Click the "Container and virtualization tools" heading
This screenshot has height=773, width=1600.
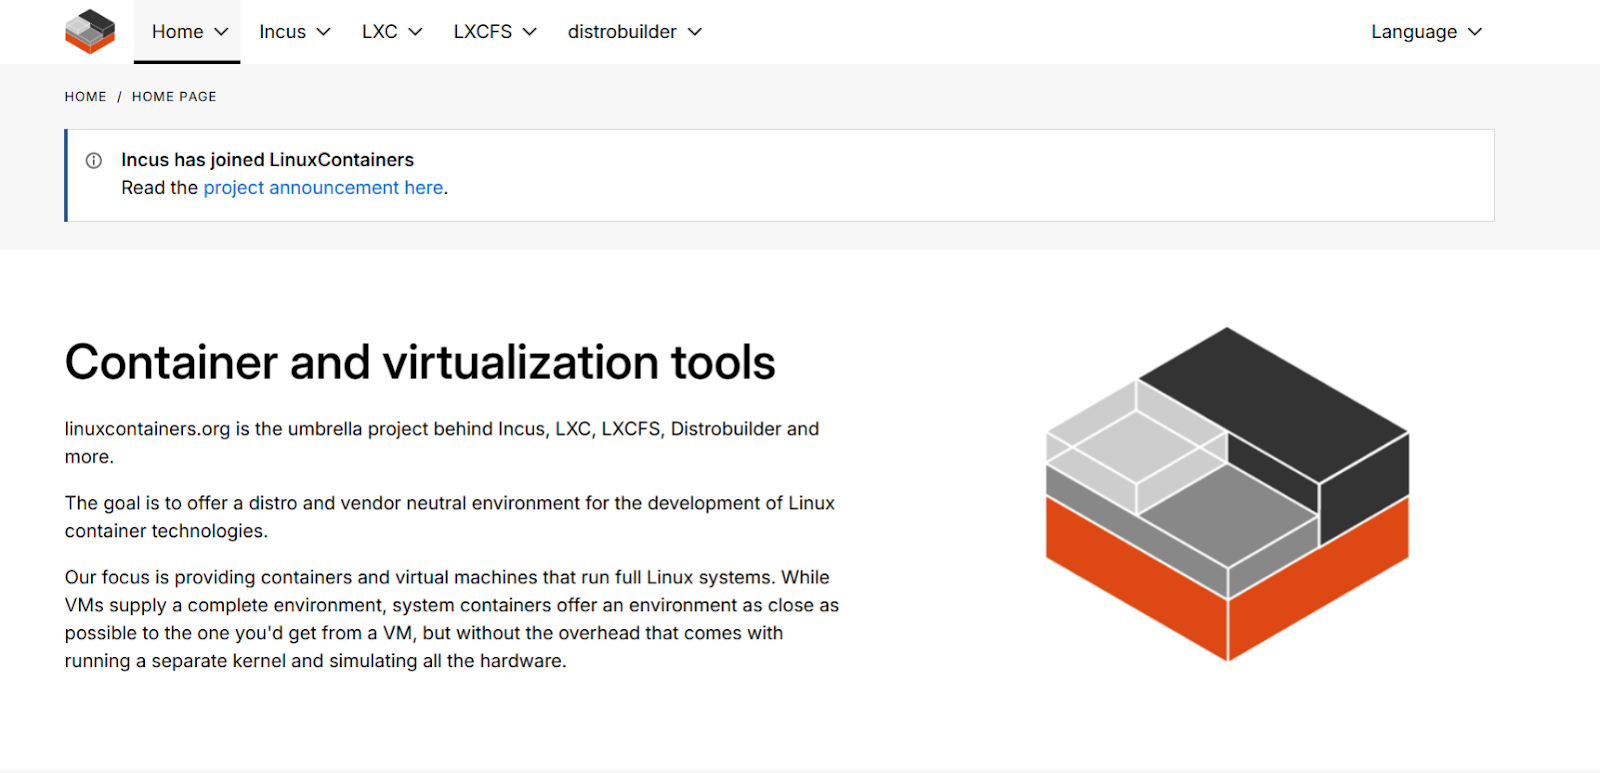(x=420, y=362)
